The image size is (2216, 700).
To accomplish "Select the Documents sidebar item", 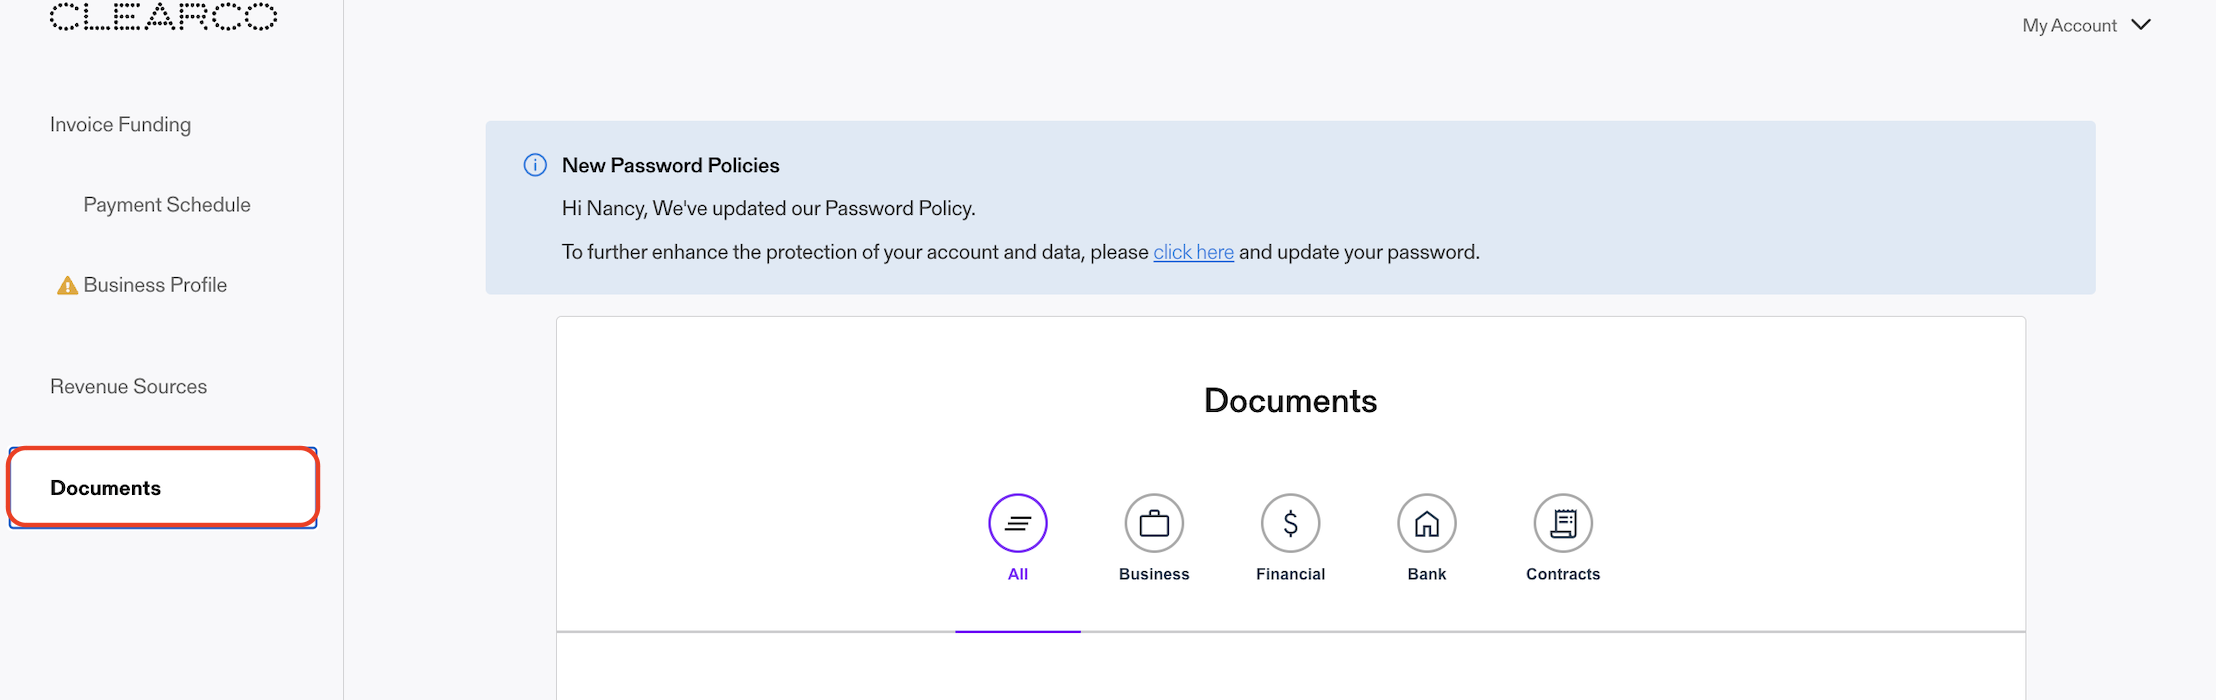I will pos(163,488).
